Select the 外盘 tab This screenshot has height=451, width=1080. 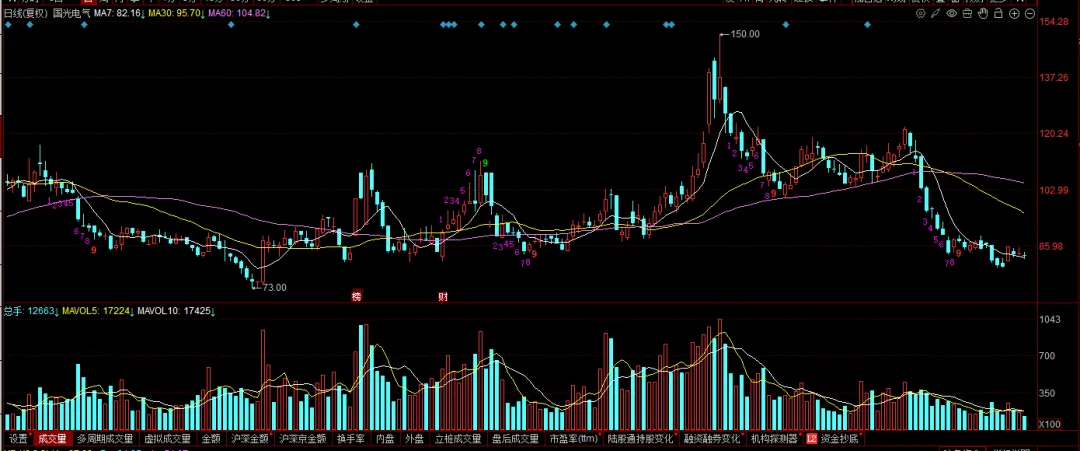(x=414, y=438)
